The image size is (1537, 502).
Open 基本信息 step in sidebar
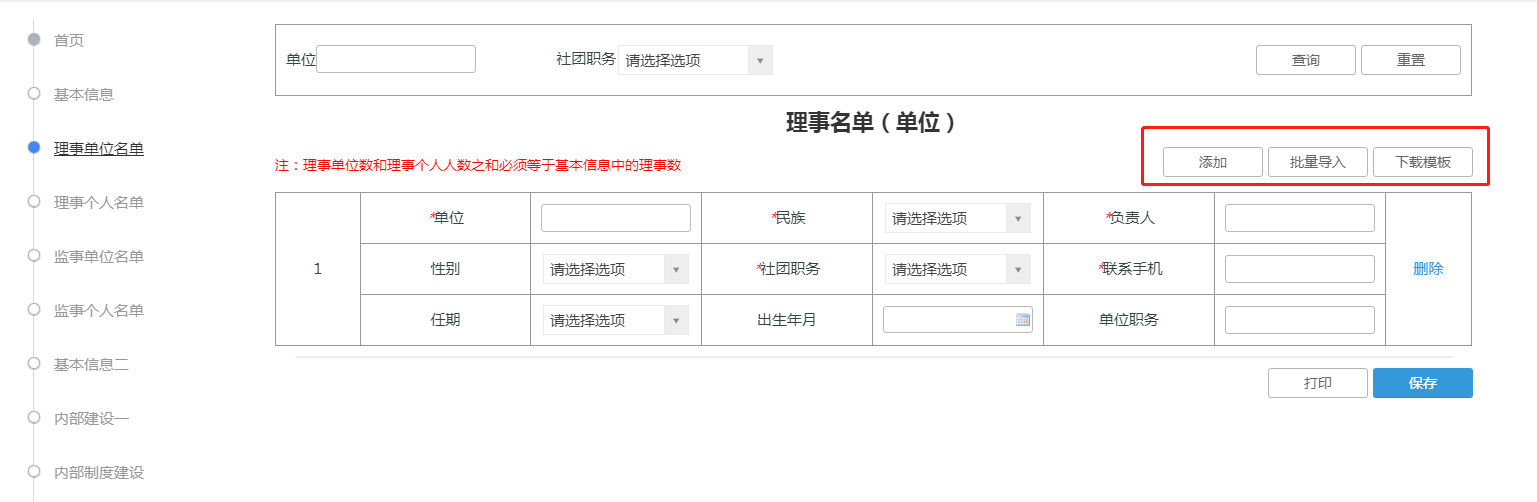tap(84, 94)
